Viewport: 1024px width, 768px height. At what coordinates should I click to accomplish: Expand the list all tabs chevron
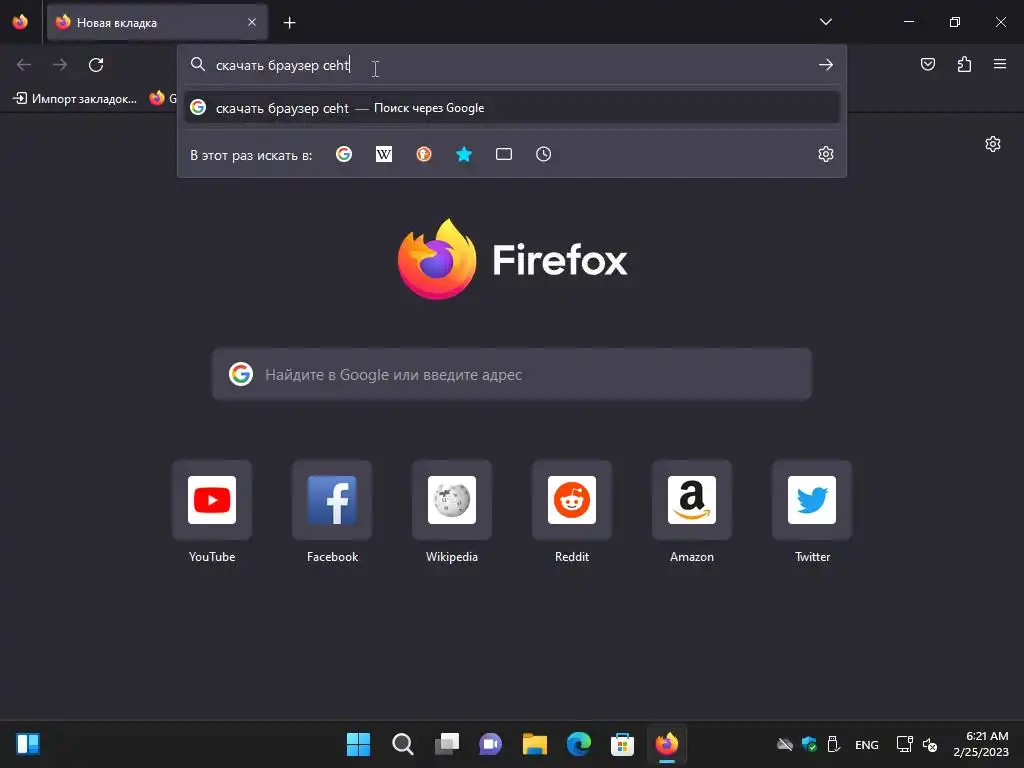click(x=825, y=22)
